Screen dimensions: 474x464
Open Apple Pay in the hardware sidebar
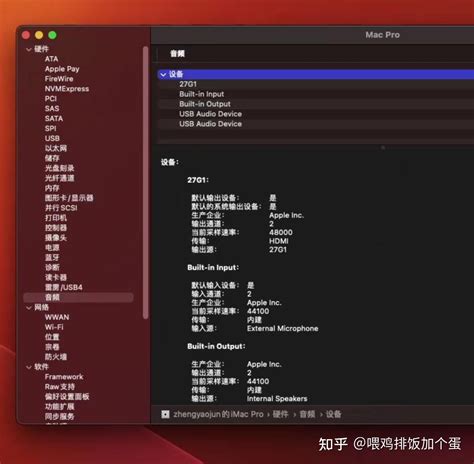62,69
